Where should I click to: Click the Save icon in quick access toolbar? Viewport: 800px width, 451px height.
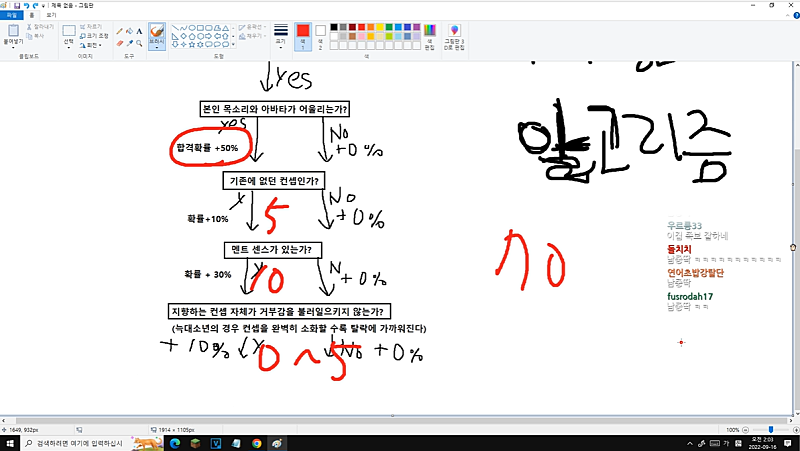pyautogui.click(x=17, y=5)
